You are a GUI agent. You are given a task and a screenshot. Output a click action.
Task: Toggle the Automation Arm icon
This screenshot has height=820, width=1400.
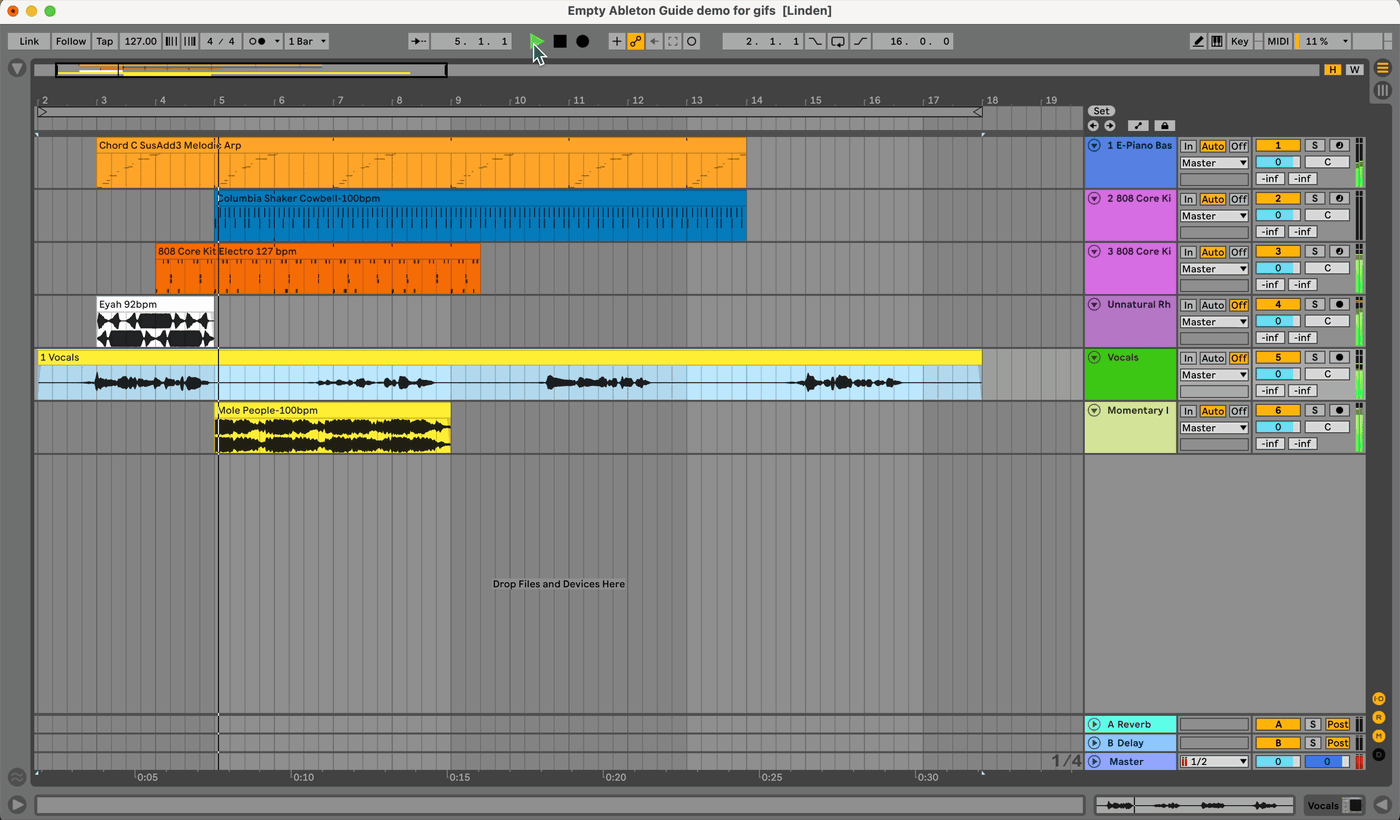tap(635, 41)
